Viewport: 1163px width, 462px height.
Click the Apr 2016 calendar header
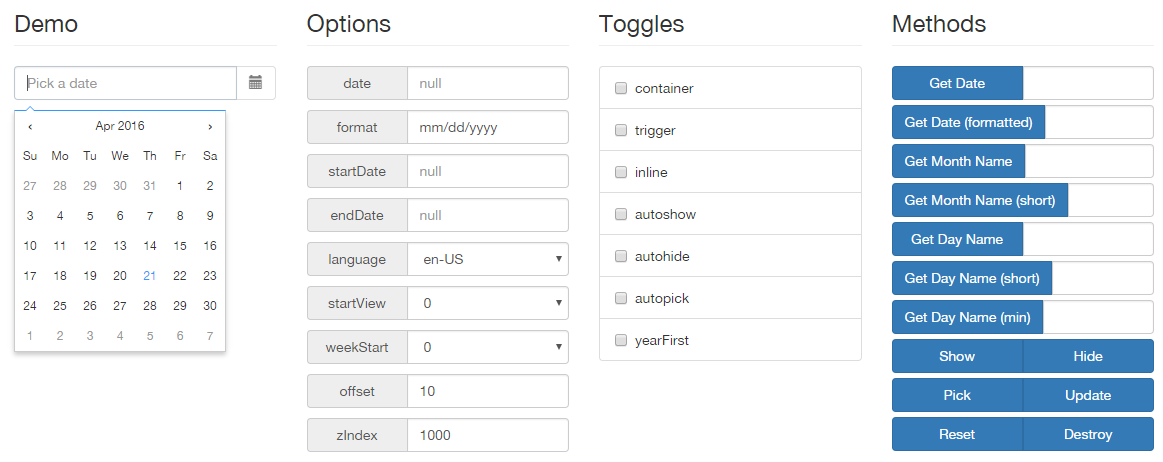120,126
